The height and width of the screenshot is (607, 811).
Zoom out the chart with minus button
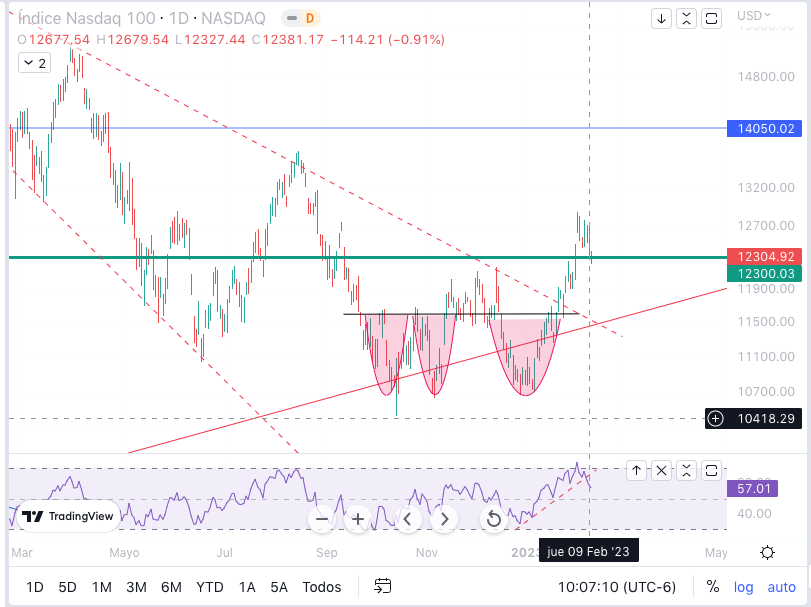pyautogui.click(x=322, y=518)
